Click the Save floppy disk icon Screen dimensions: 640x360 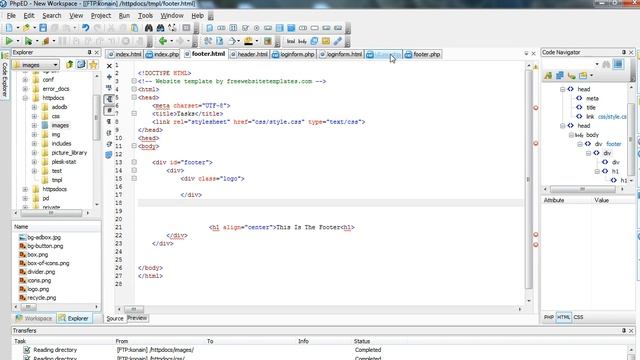43,28
